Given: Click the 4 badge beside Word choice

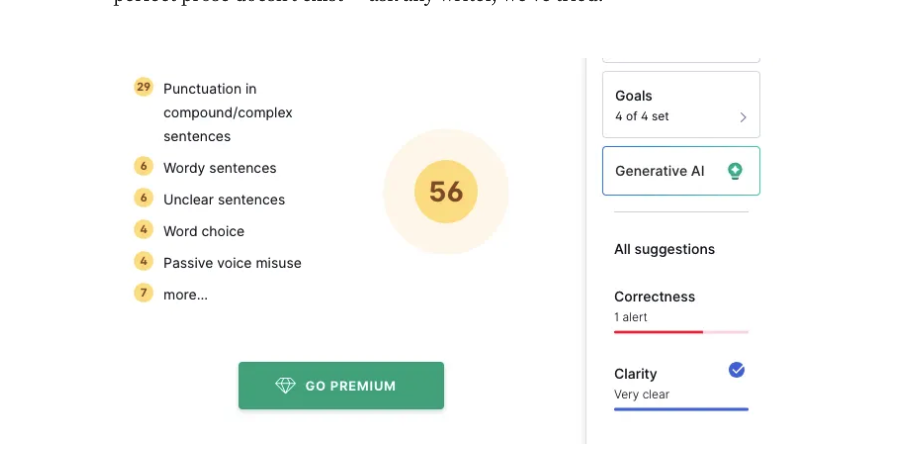Looking at the screenshot, I should pyautogui.click(x=143, y=230).
